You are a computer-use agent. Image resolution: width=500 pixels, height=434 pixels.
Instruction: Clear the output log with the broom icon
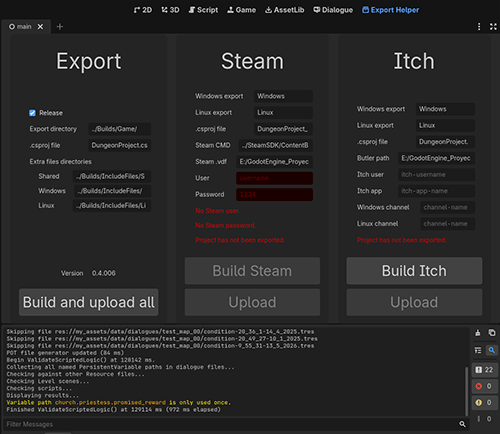coord(478,333)
